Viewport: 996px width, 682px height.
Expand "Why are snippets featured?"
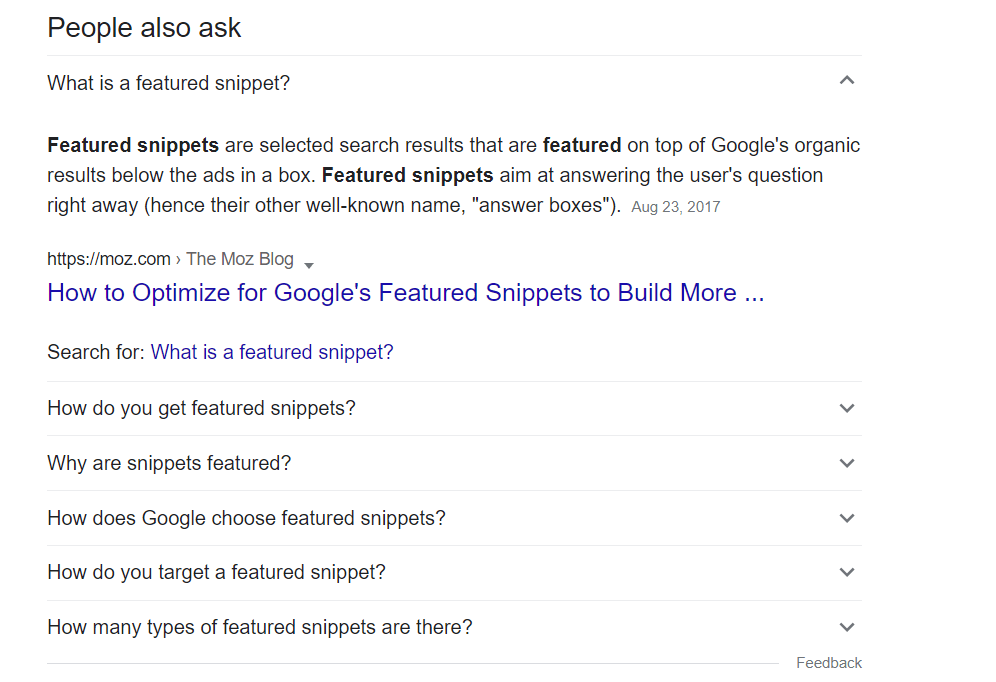[x=847, y=463]
